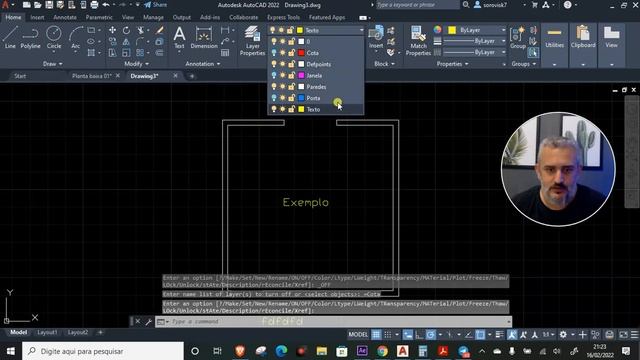The width and height of the screenshot is (640, 360).
Task: Toggle polar tracking in the status bar
Action: (x=431, y=335)
